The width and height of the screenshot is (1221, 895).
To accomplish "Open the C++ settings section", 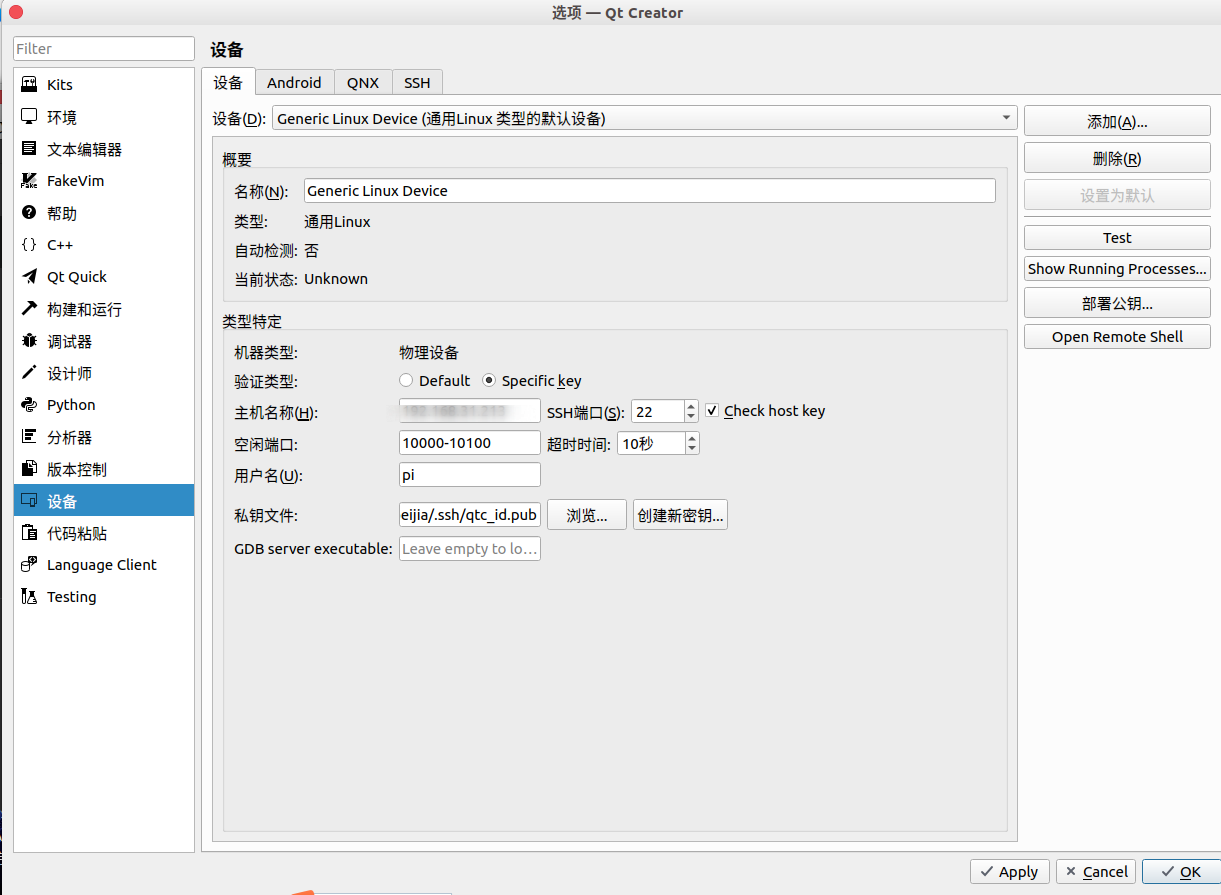I will coord(59,244).
